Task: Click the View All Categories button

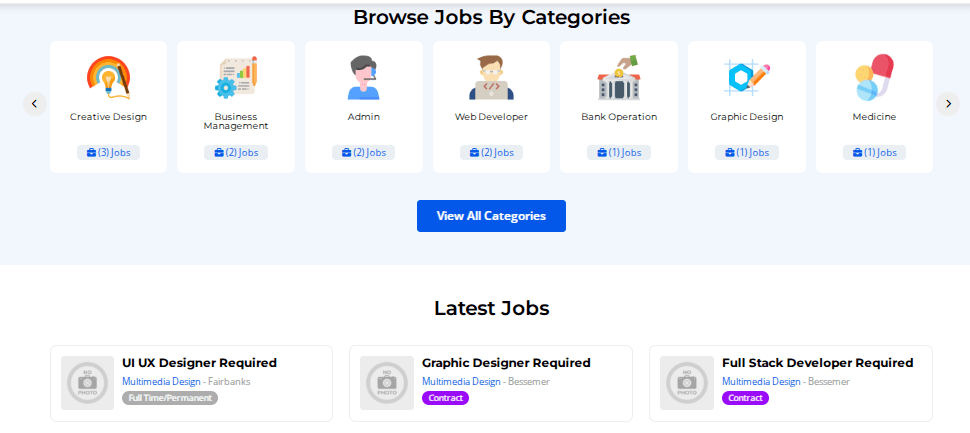Action: coord(491,216)
